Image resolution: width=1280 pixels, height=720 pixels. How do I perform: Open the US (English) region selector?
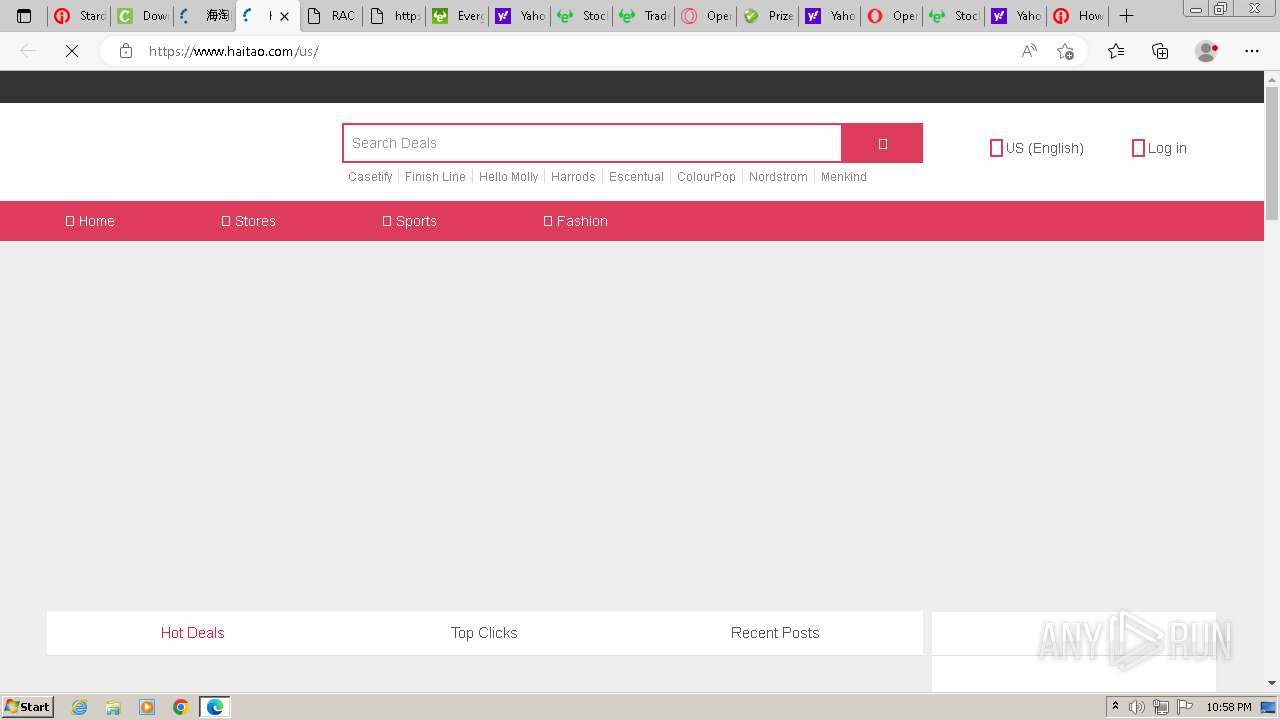click(1037, 148)
